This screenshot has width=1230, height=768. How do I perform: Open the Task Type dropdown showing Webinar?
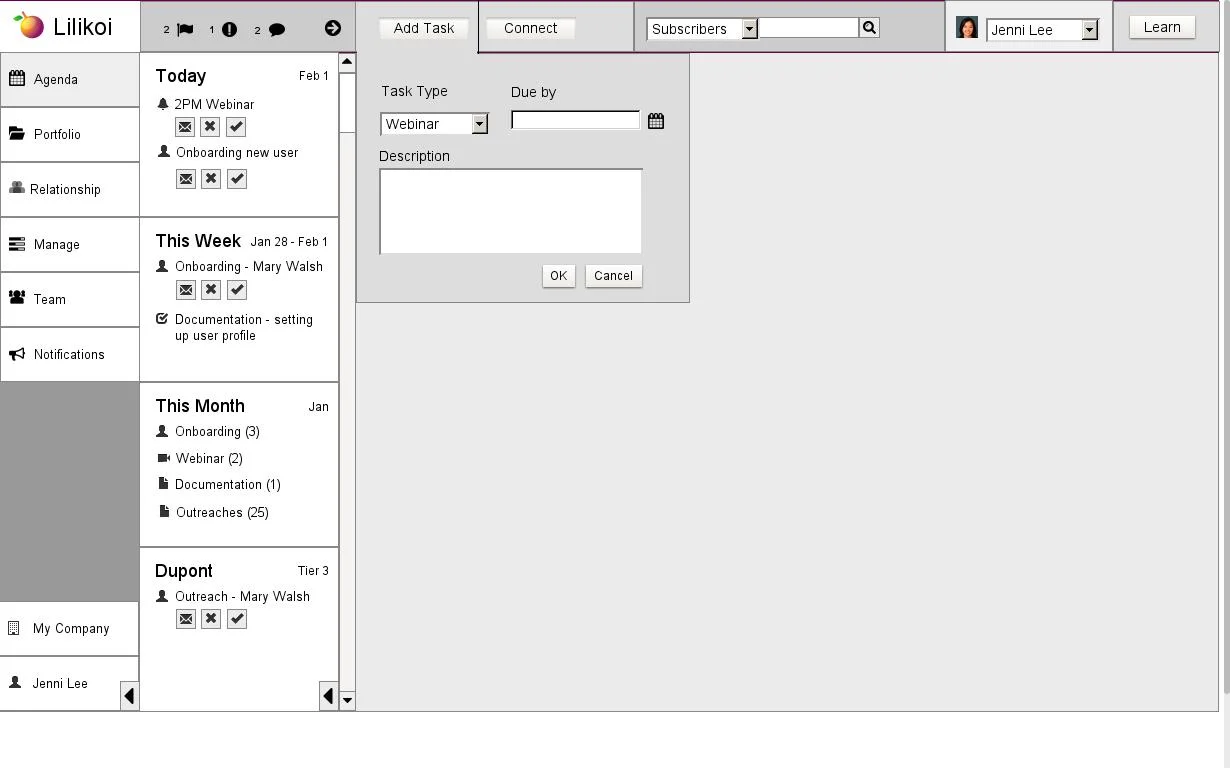point(479,124)
